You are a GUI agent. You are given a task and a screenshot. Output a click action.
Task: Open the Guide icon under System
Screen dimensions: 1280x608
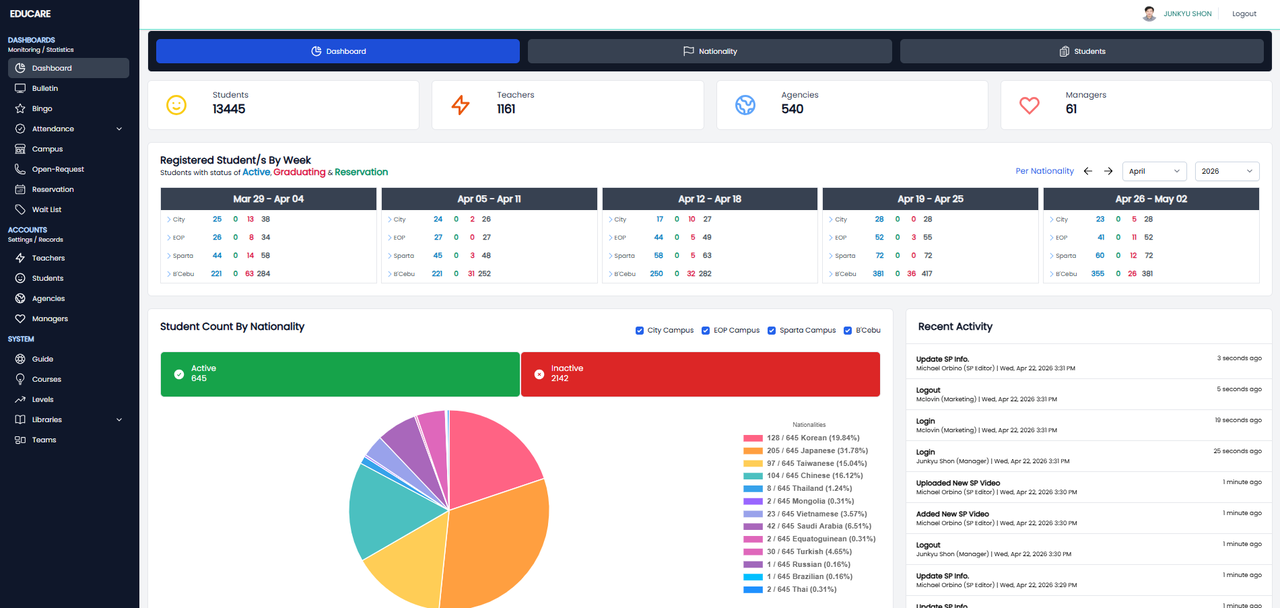point(20,359)
